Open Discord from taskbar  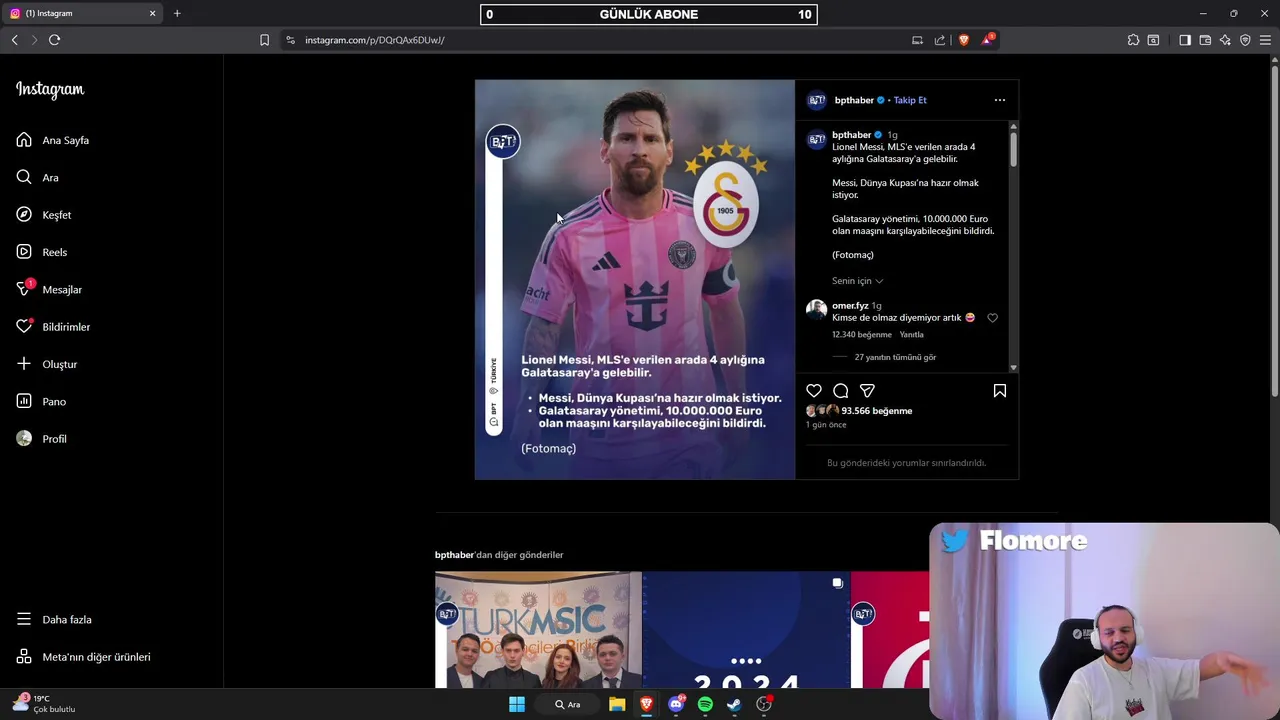(x=677, y=704)
